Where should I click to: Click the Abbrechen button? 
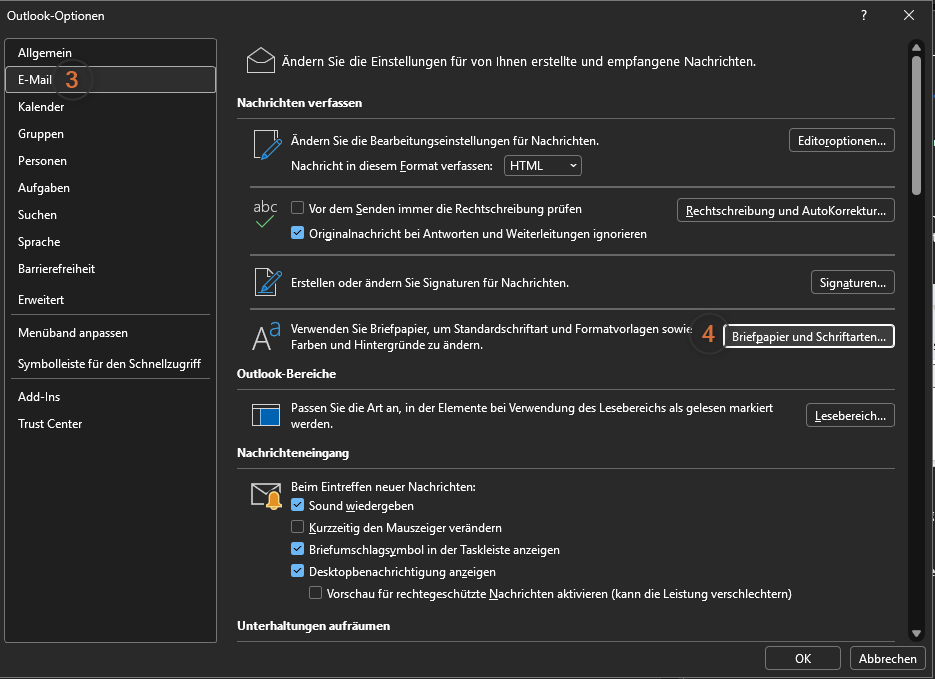pyautogui.click(x=887, y=658)
